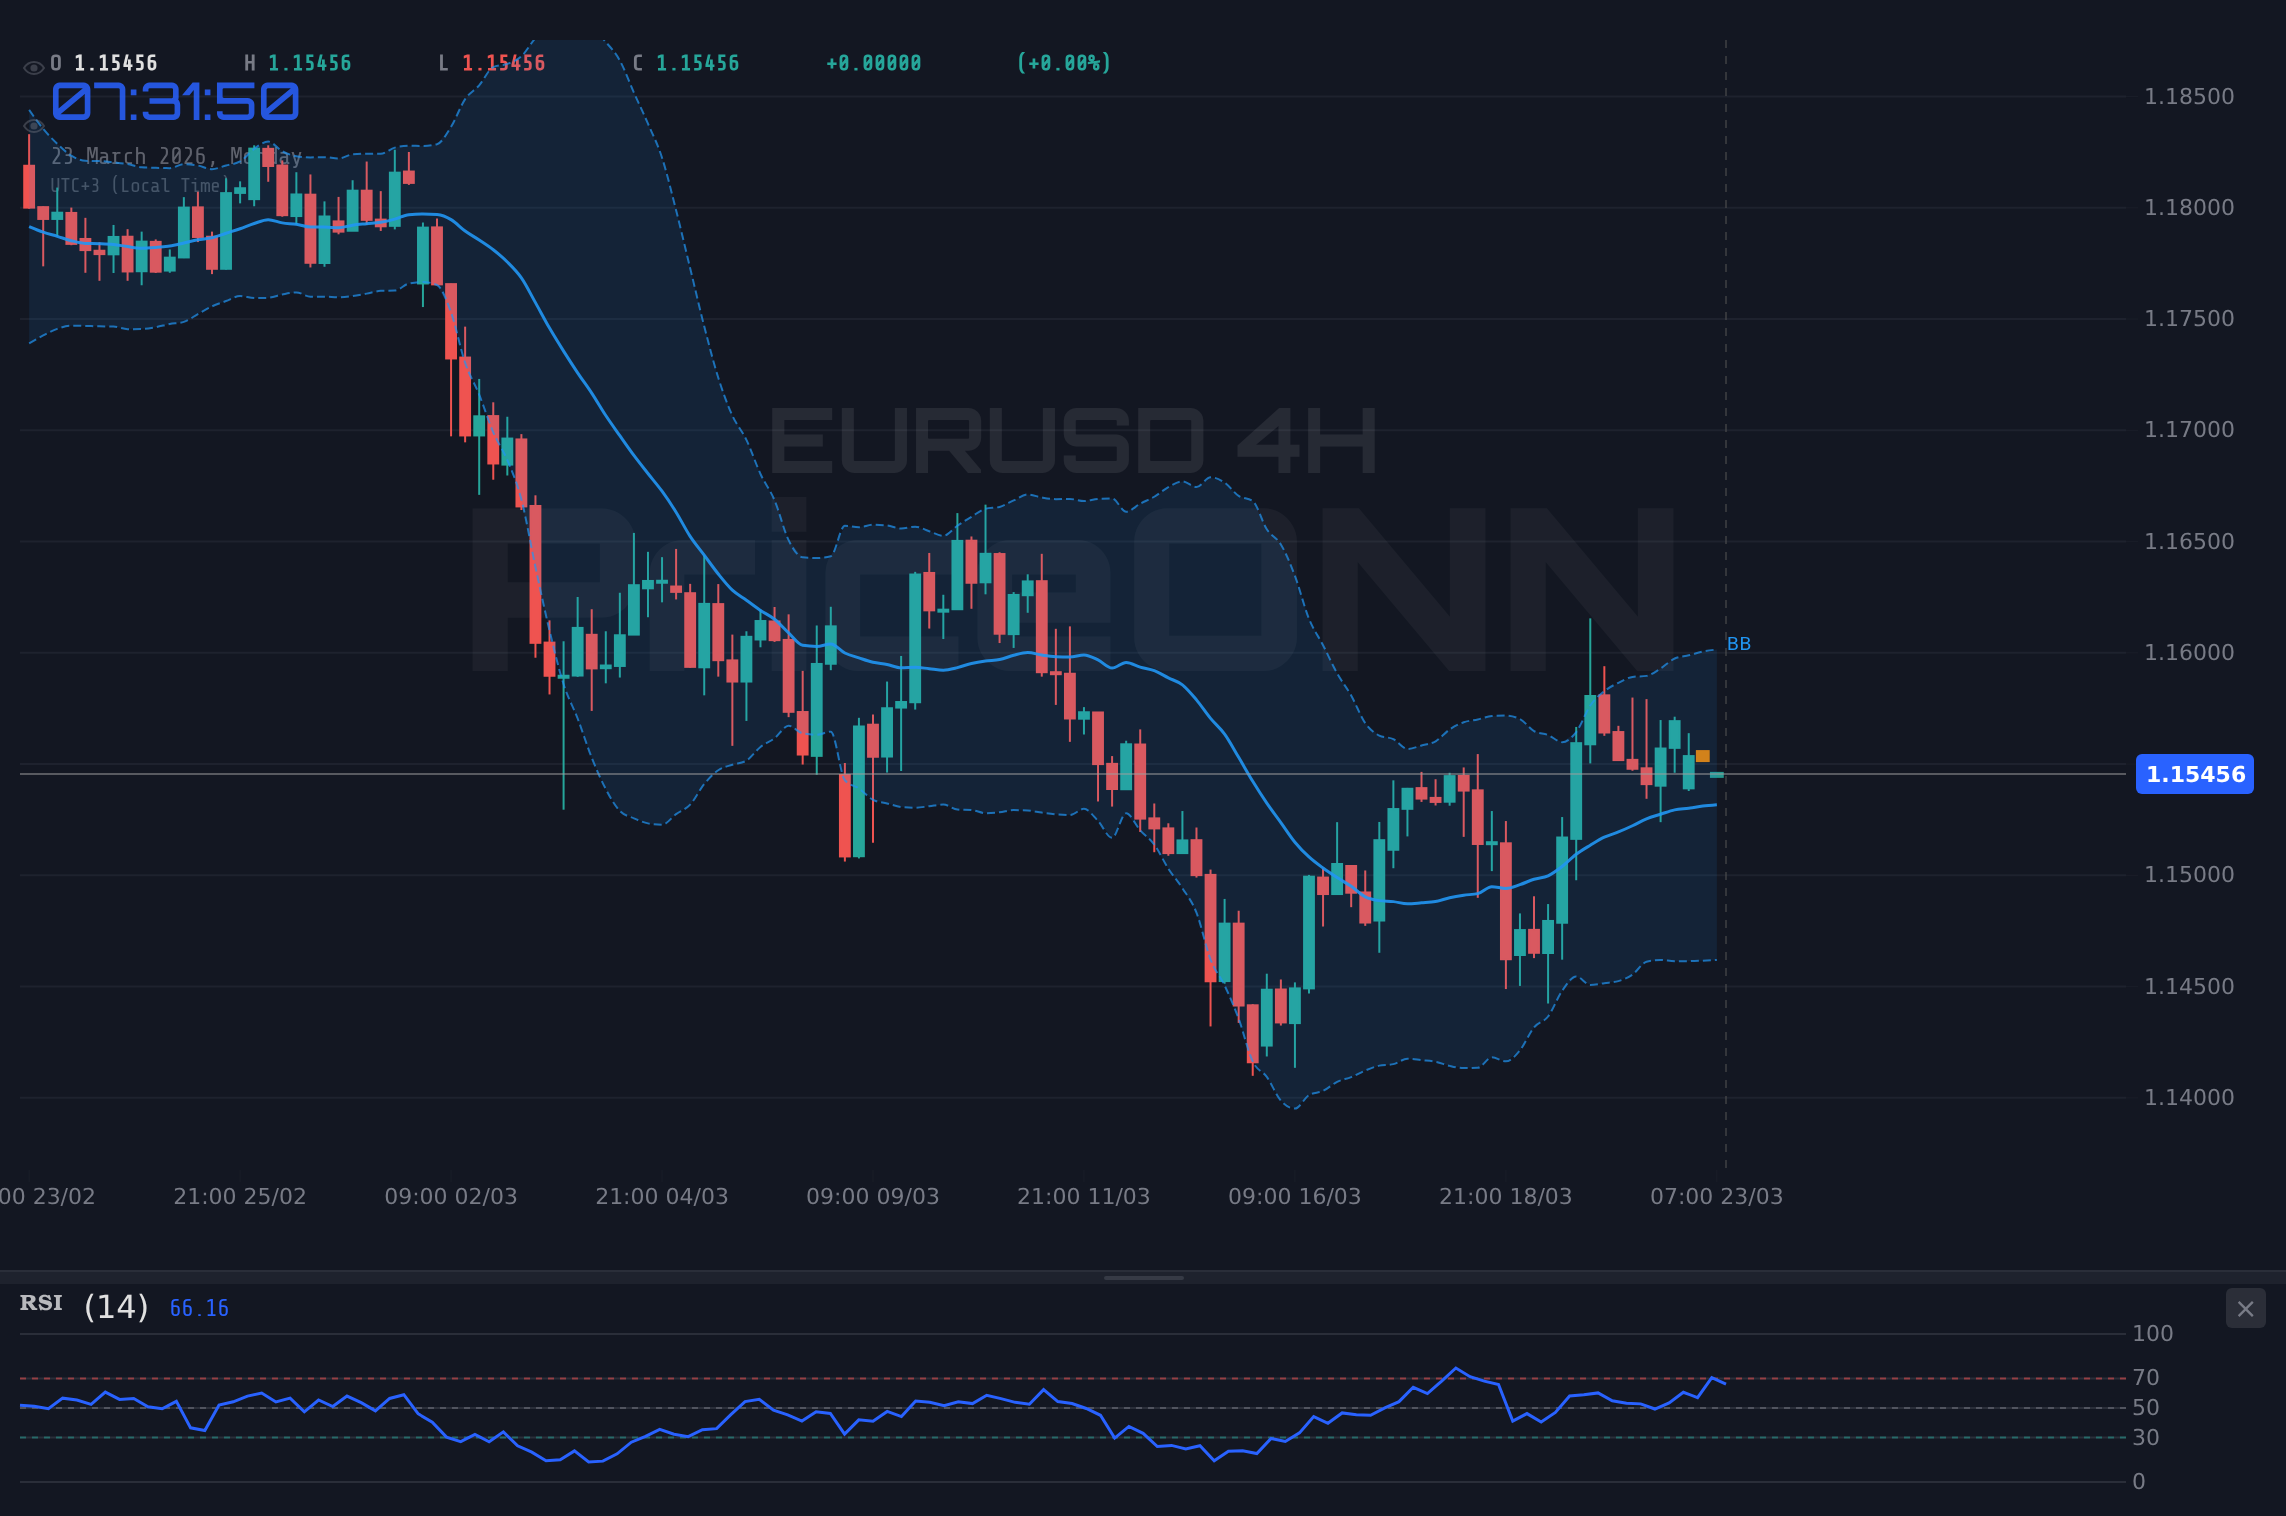This screenshot has width=2286, height=1516.
Task: Select the 07:00 23/03 time axis label
Action: 1716,1196
